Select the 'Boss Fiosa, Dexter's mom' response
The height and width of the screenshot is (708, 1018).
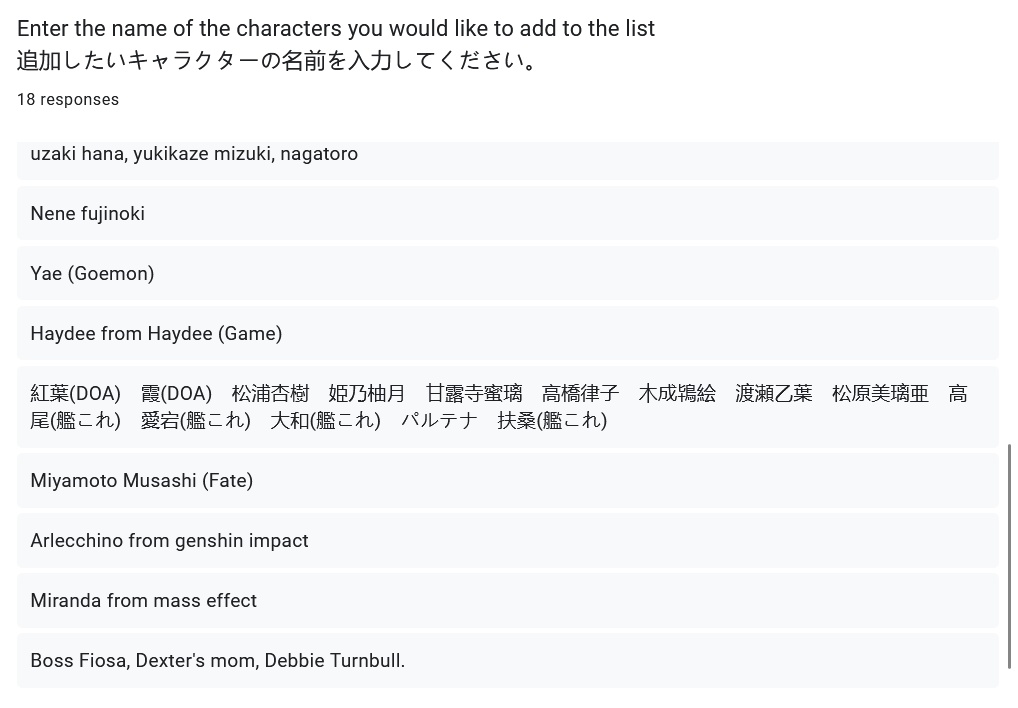tap(217, 661)
